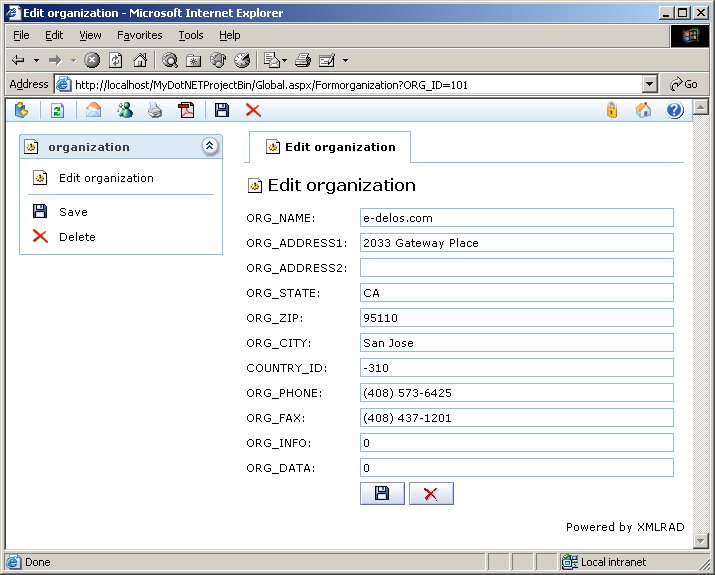Click the PDF export icon

click(186, 111)
